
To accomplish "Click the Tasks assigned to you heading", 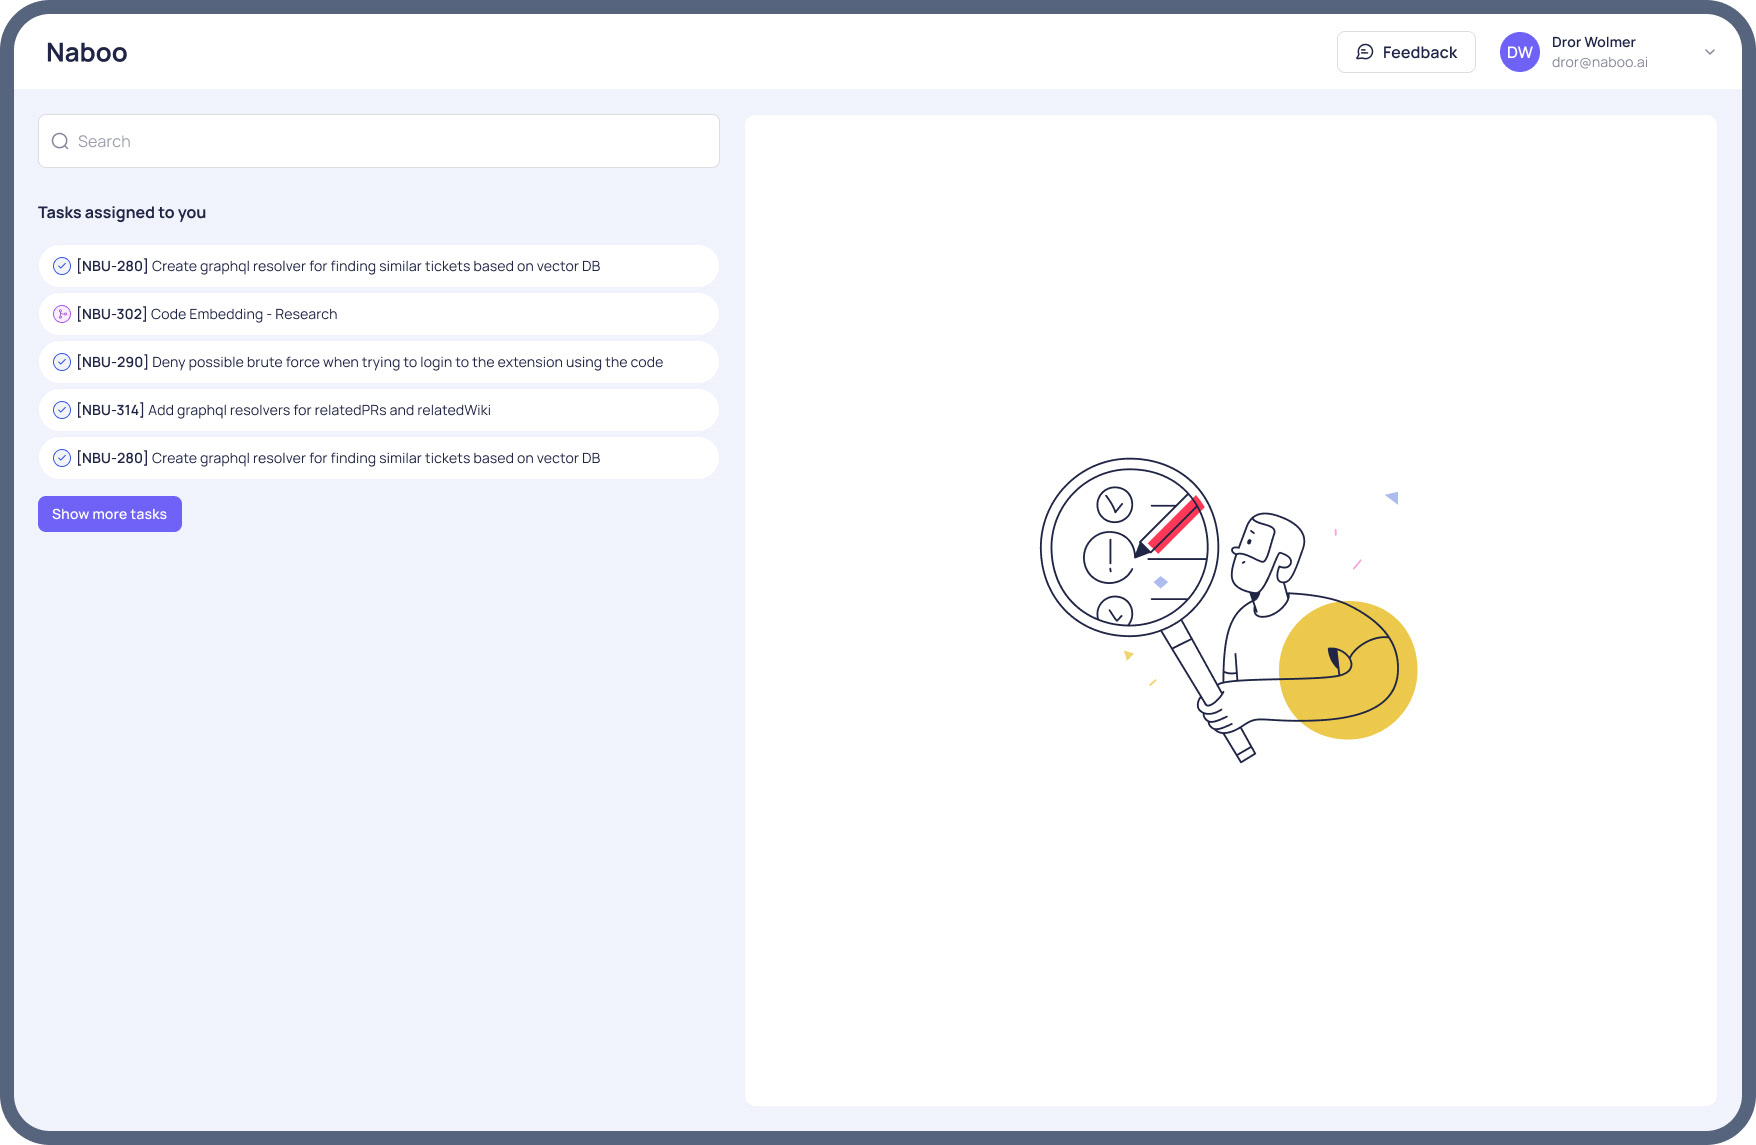I will click(x=122, y=212).
